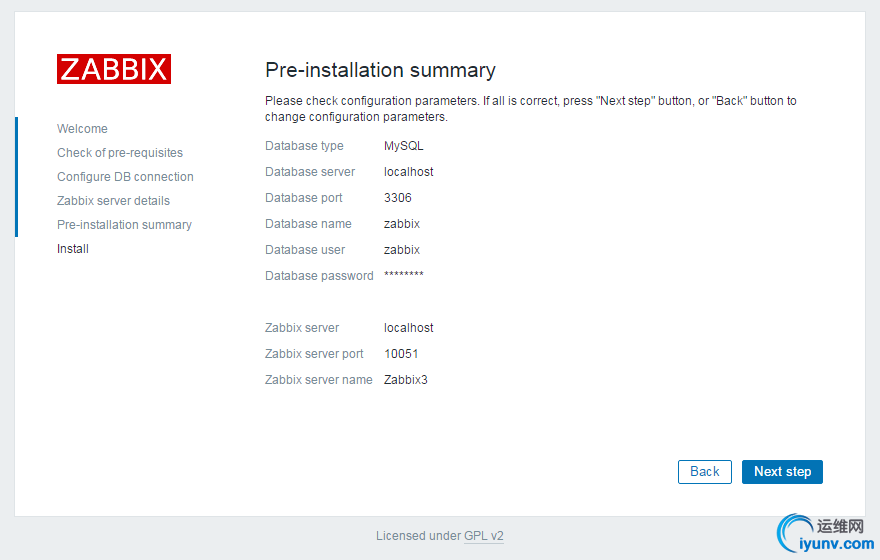Click the database port value 3306
The image size is (880, 560).
(398, 198)
